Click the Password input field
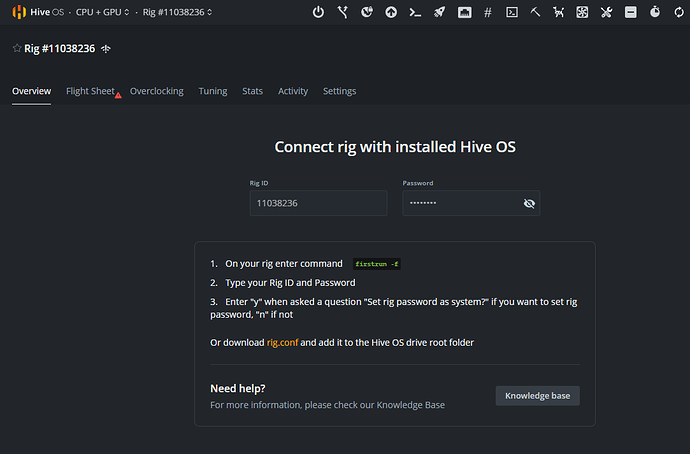 [x=471, y=203]
